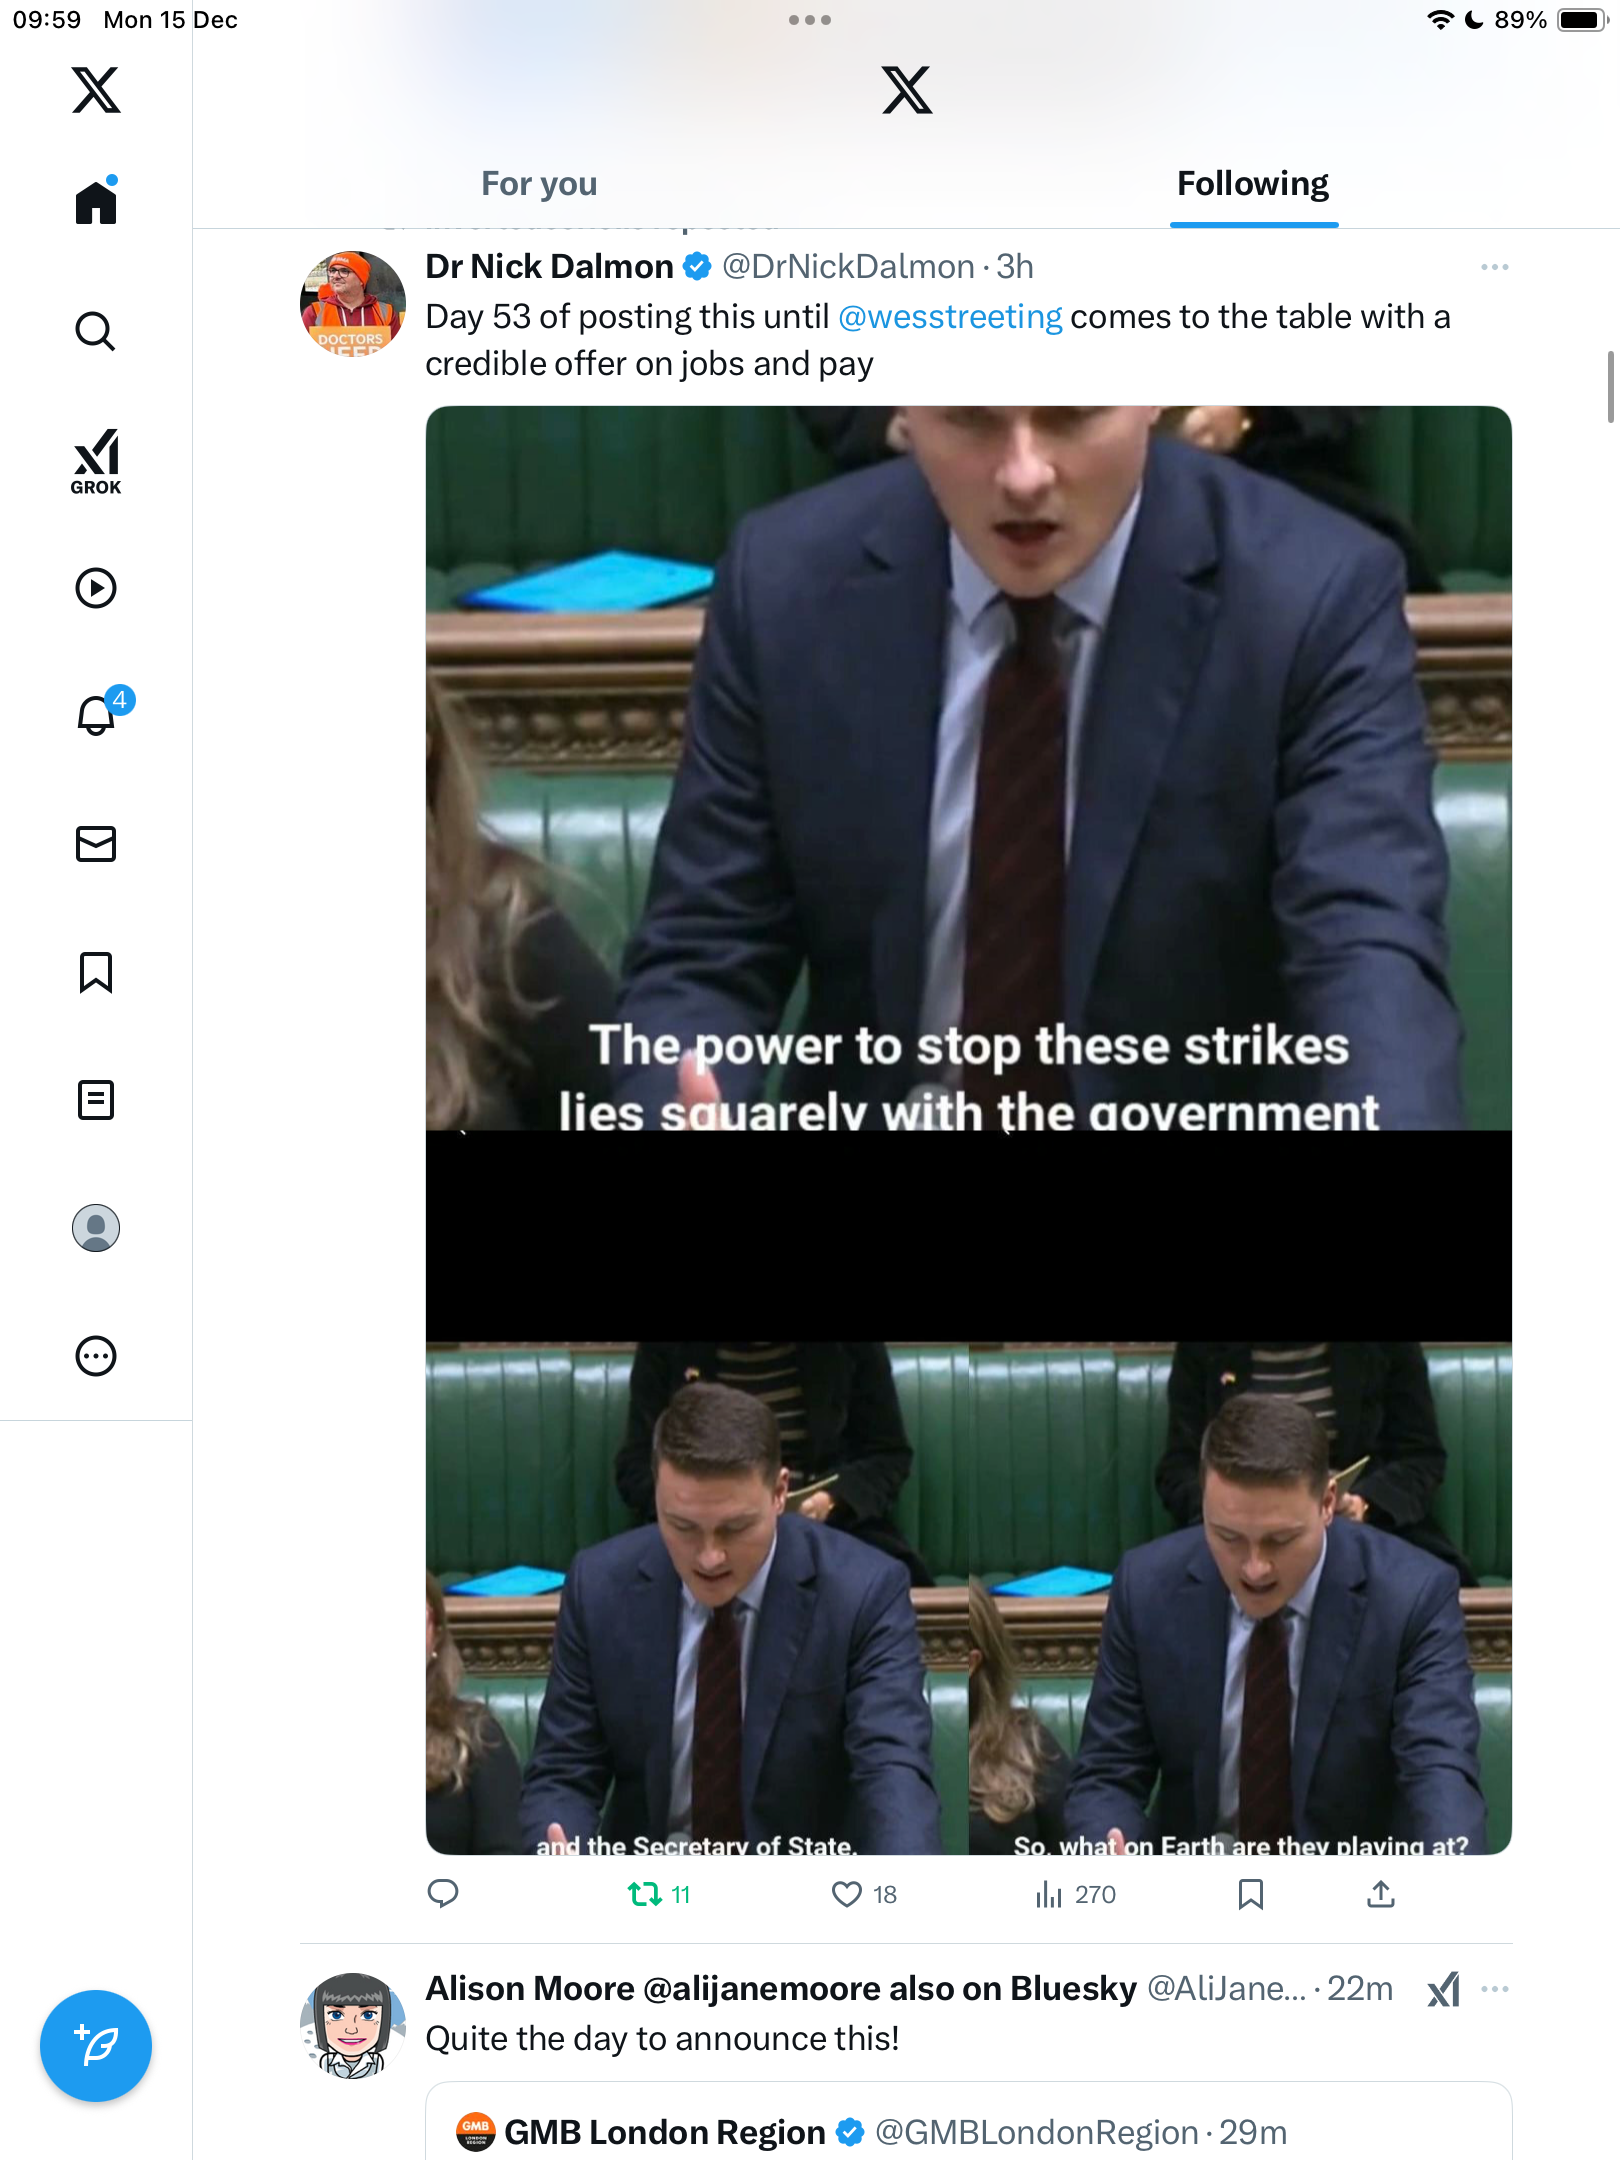Open profile avatar in sidebar
The image size is (1620, 2160).
[x=96, y=1228]
